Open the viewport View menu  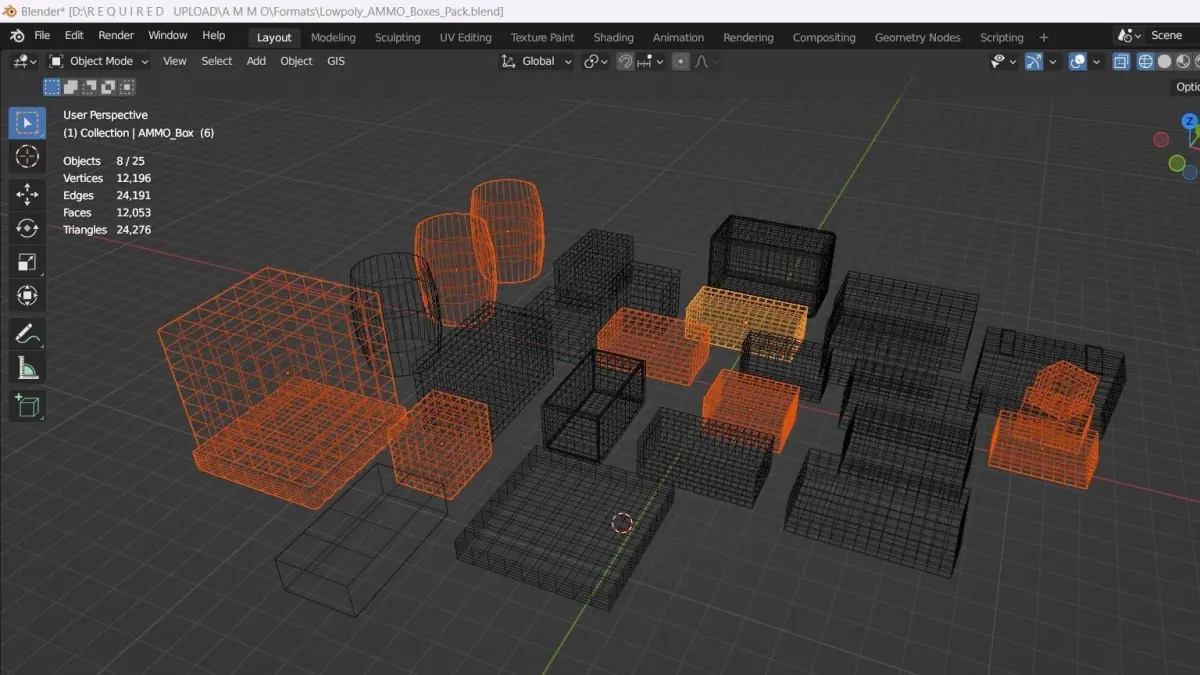175,61
